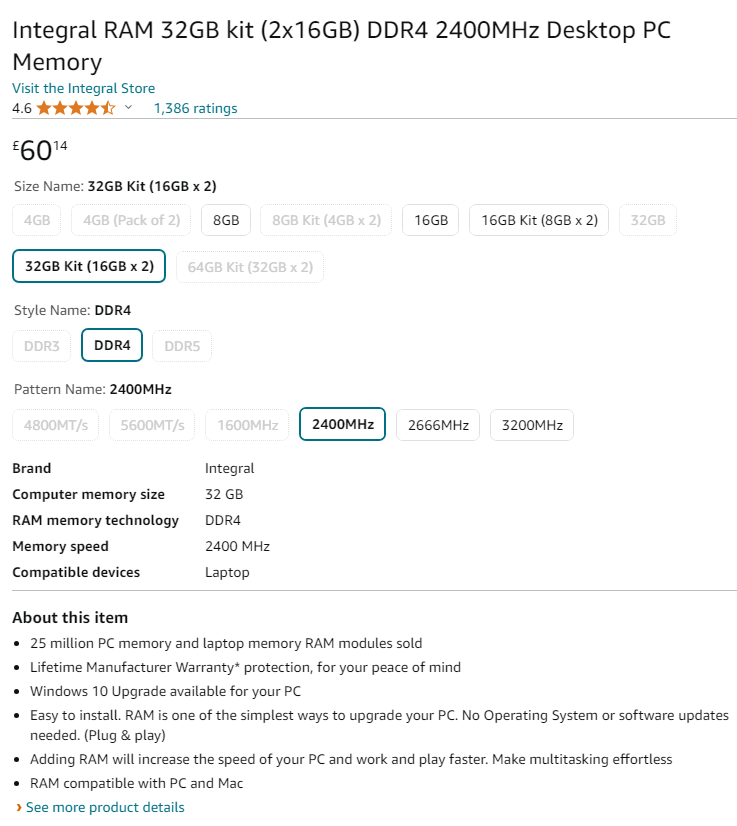Viewport: 737px width, 826px height.
Task: Click the unavailable 4800MT/s option
Action: [55, 424]
